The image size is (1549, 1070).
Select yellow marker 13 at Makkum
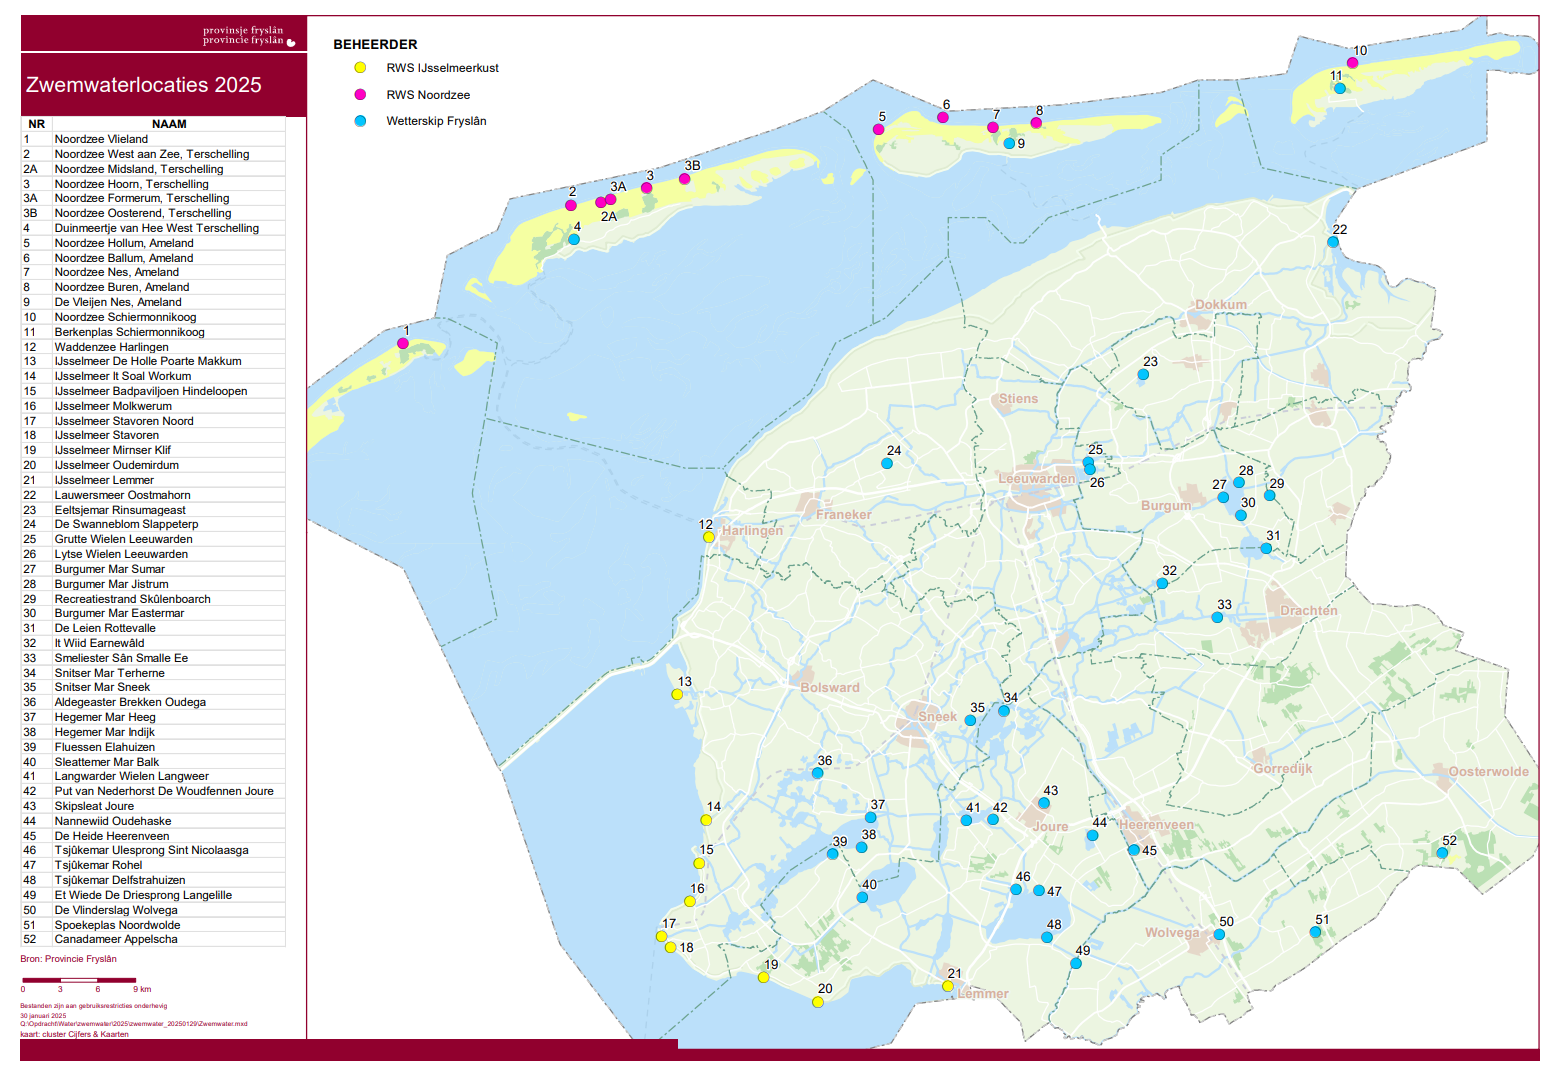point(677,694)
